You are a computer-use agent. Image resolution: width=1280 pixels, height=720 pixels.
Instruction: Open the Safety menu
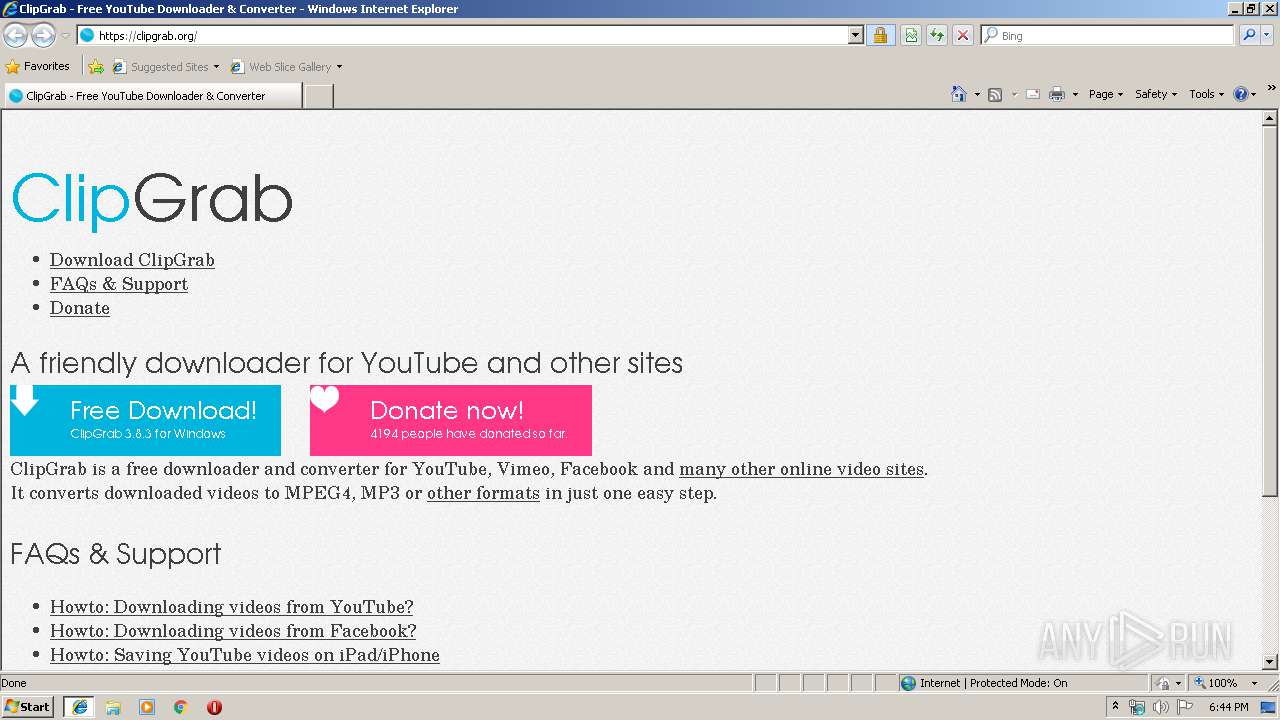[x=1157, y=94]
